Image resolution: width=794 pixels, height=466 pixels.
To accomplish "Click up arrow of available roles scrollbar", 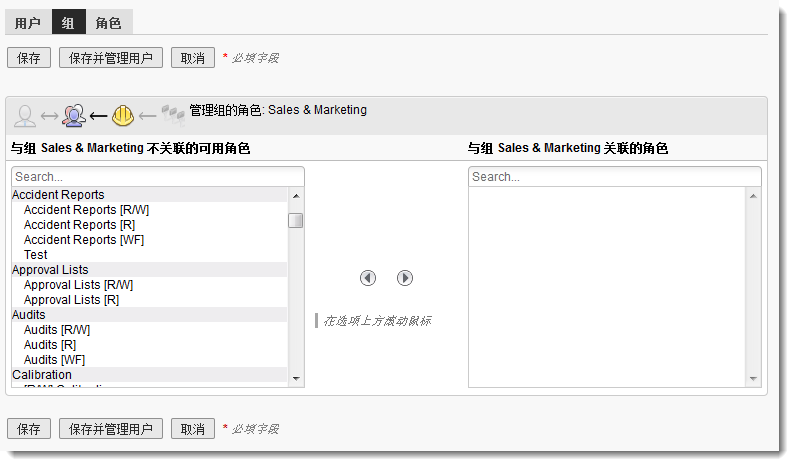I will click(296, 196).
